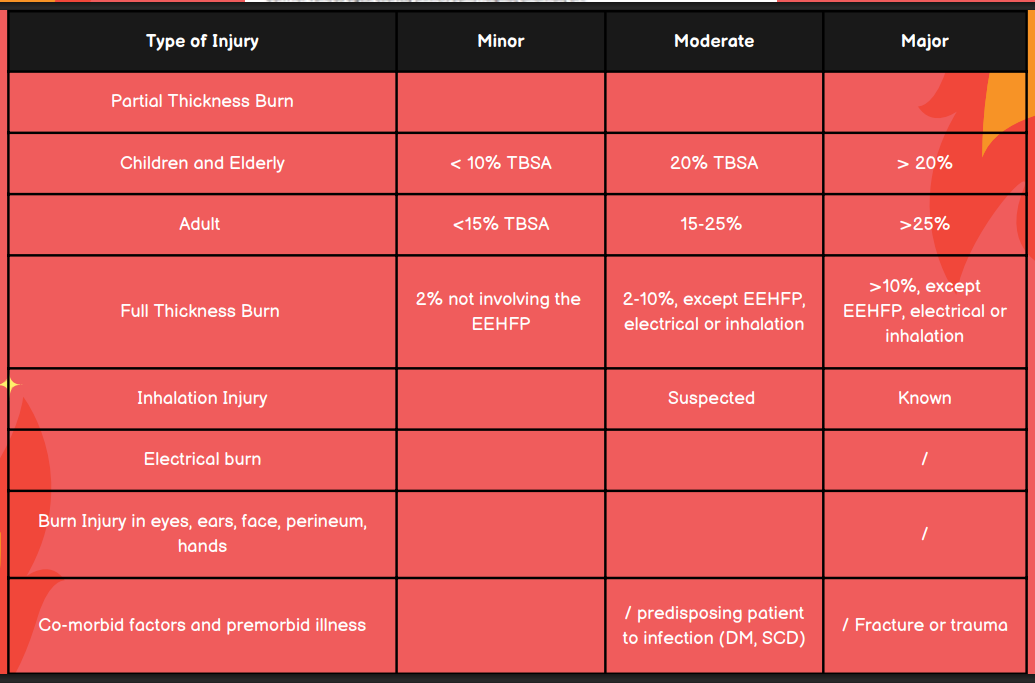Click the "Minor" column header

(501, 41)
